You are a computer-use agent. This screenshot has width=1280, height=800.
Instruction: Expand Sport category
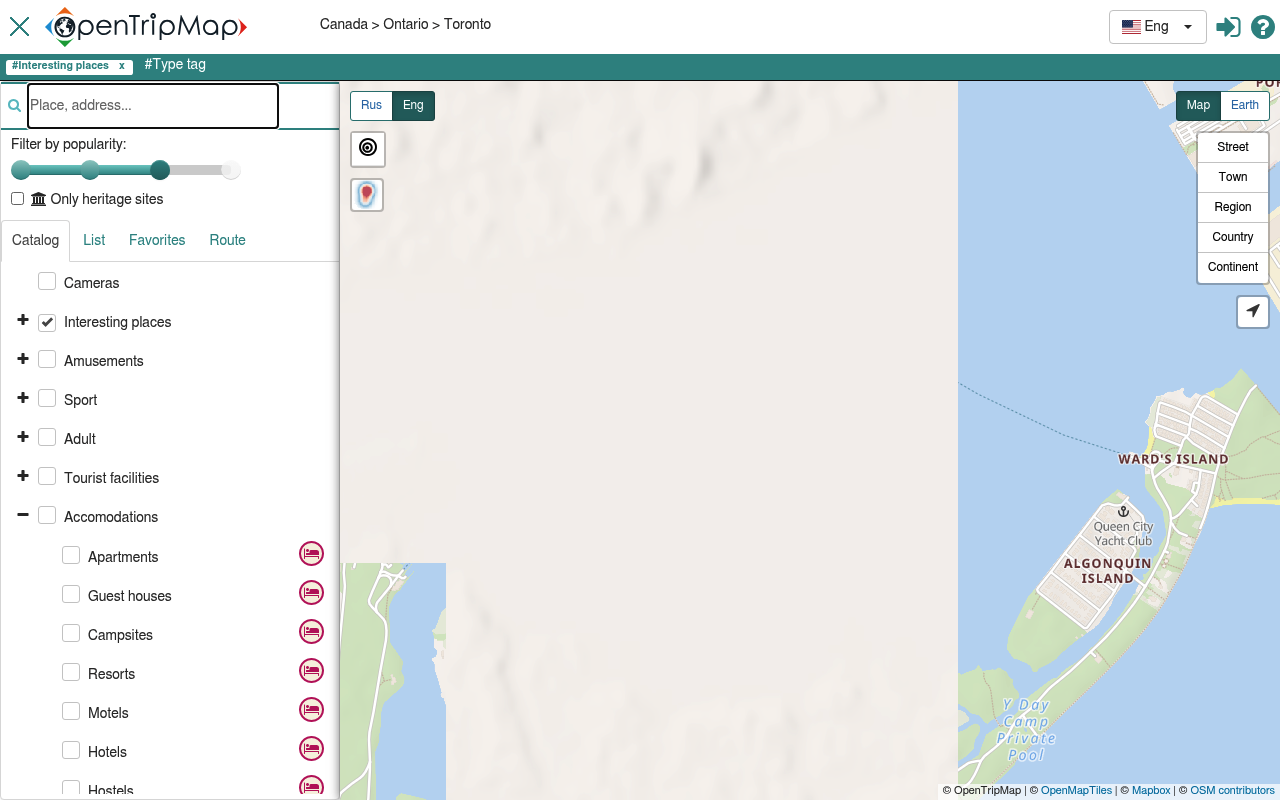(23, 397)
